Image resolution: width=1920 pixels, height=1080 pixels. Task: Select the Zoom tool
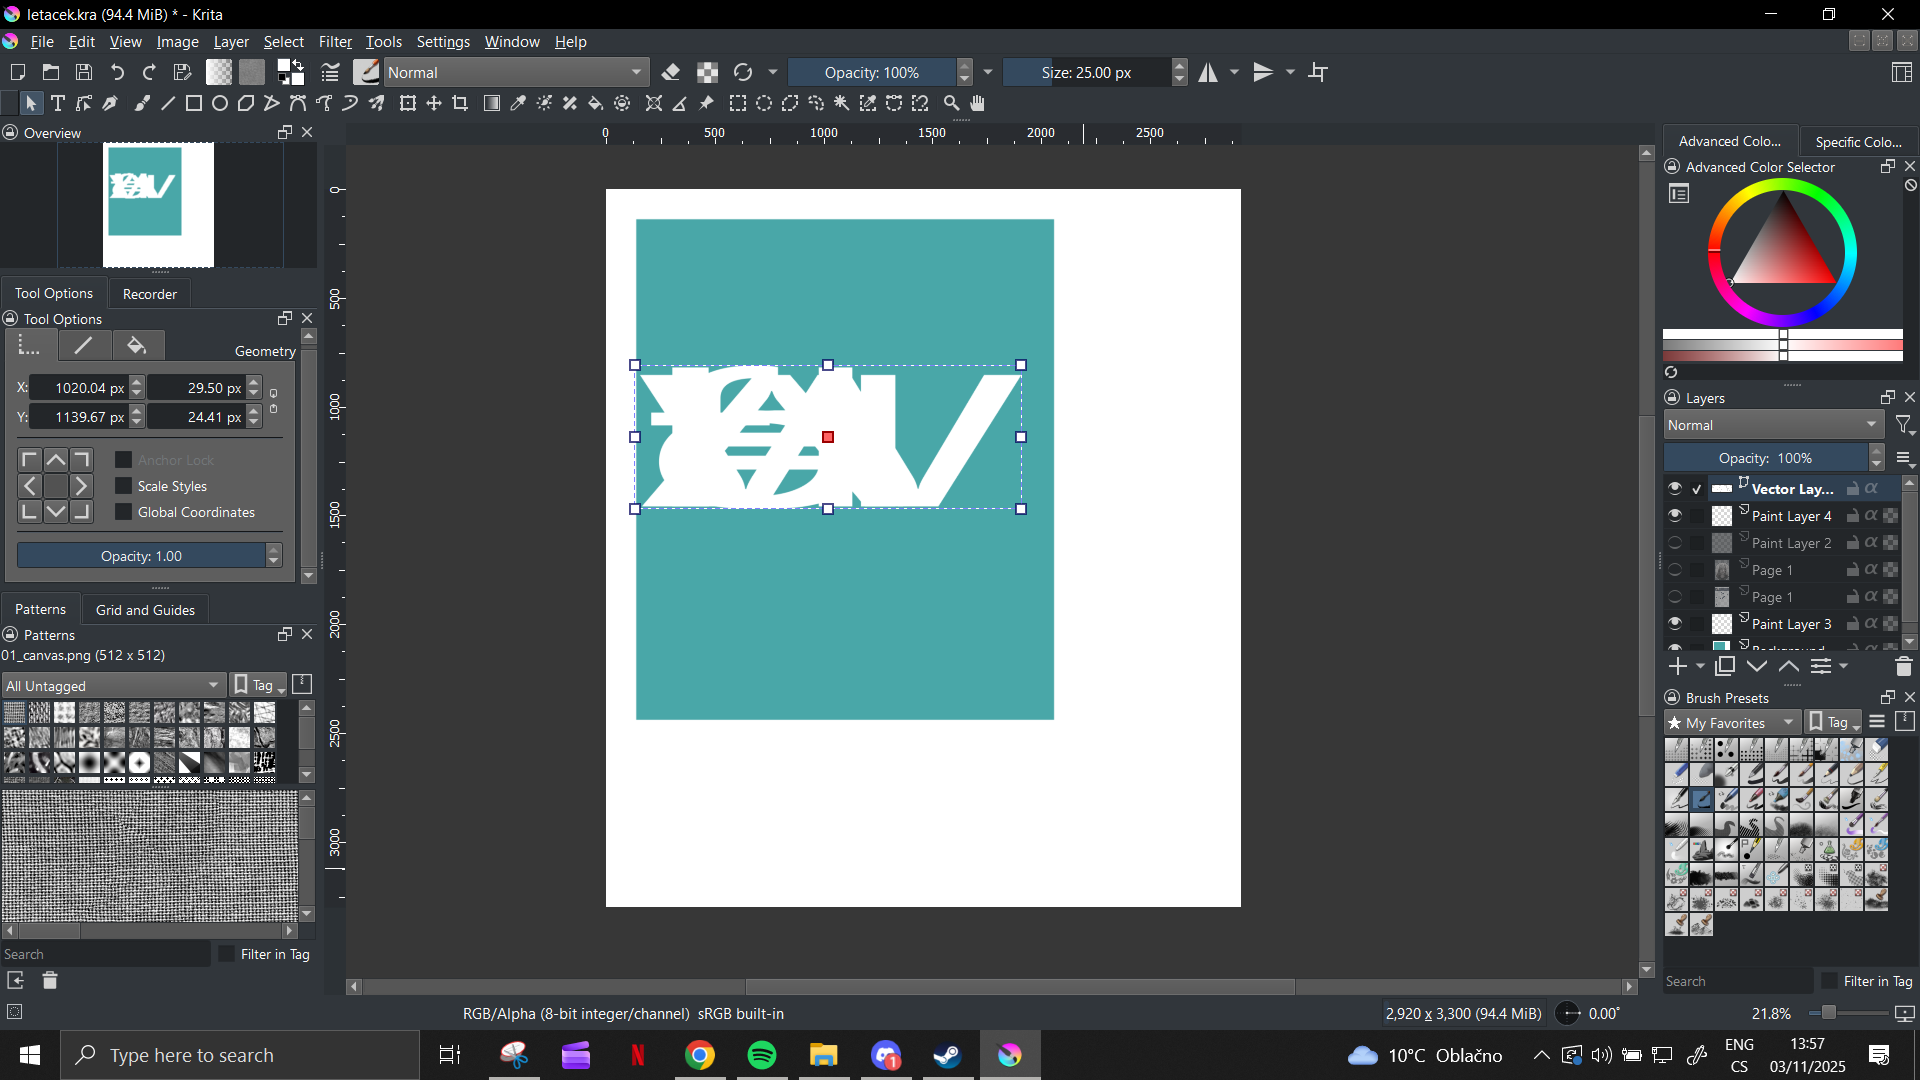[x=952, y=103]
